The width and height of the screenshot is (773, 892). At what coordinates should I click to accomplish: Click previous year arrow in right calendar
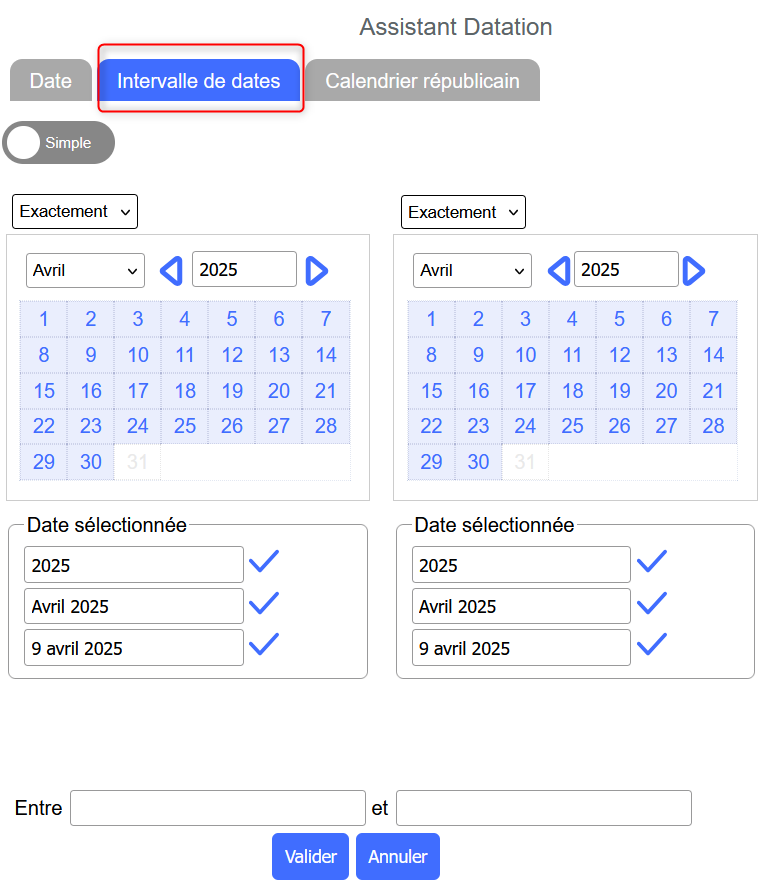[559, 271]
